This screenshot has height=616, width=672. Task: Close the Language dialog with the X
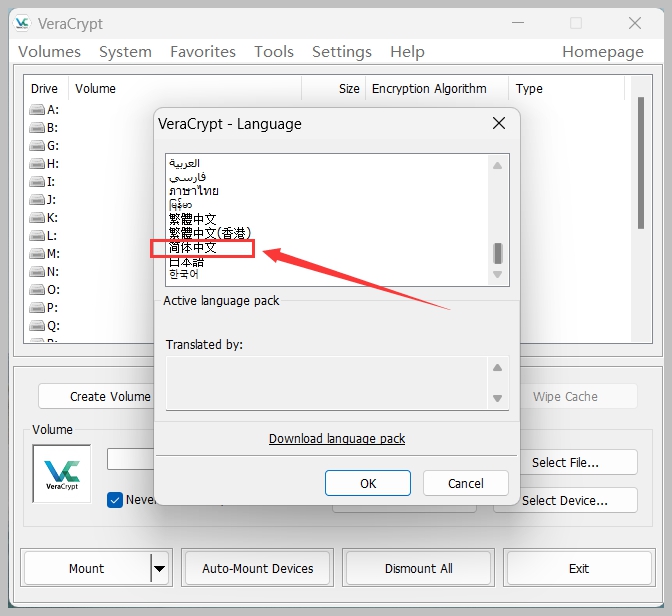(x=499, y=123)
